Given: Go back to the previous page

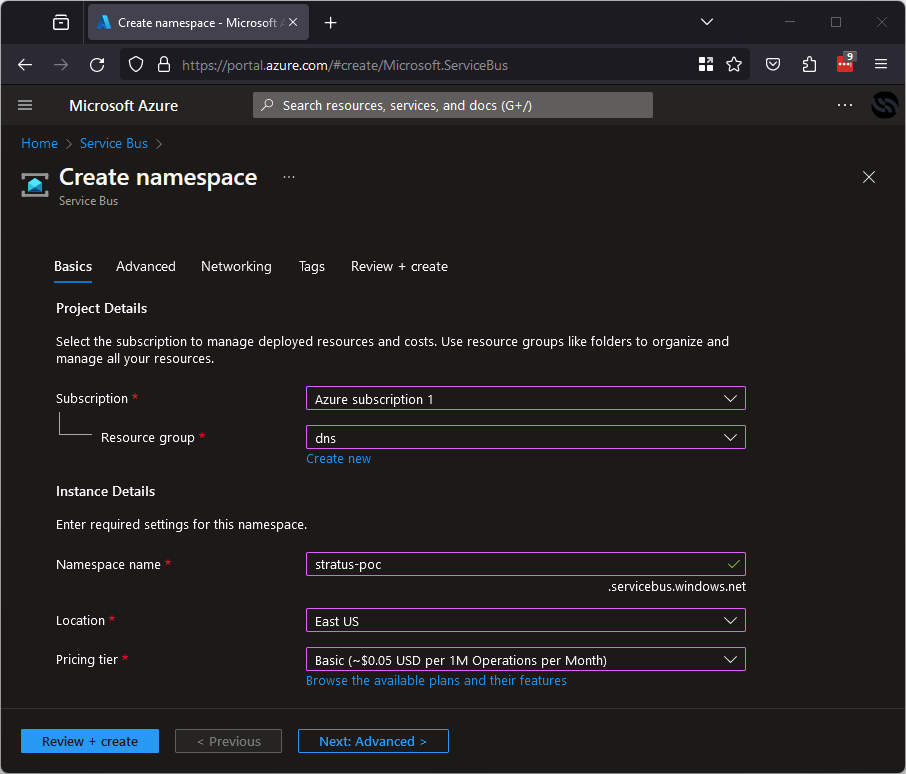Looking at the screenshot, I should tap(25, 65).
